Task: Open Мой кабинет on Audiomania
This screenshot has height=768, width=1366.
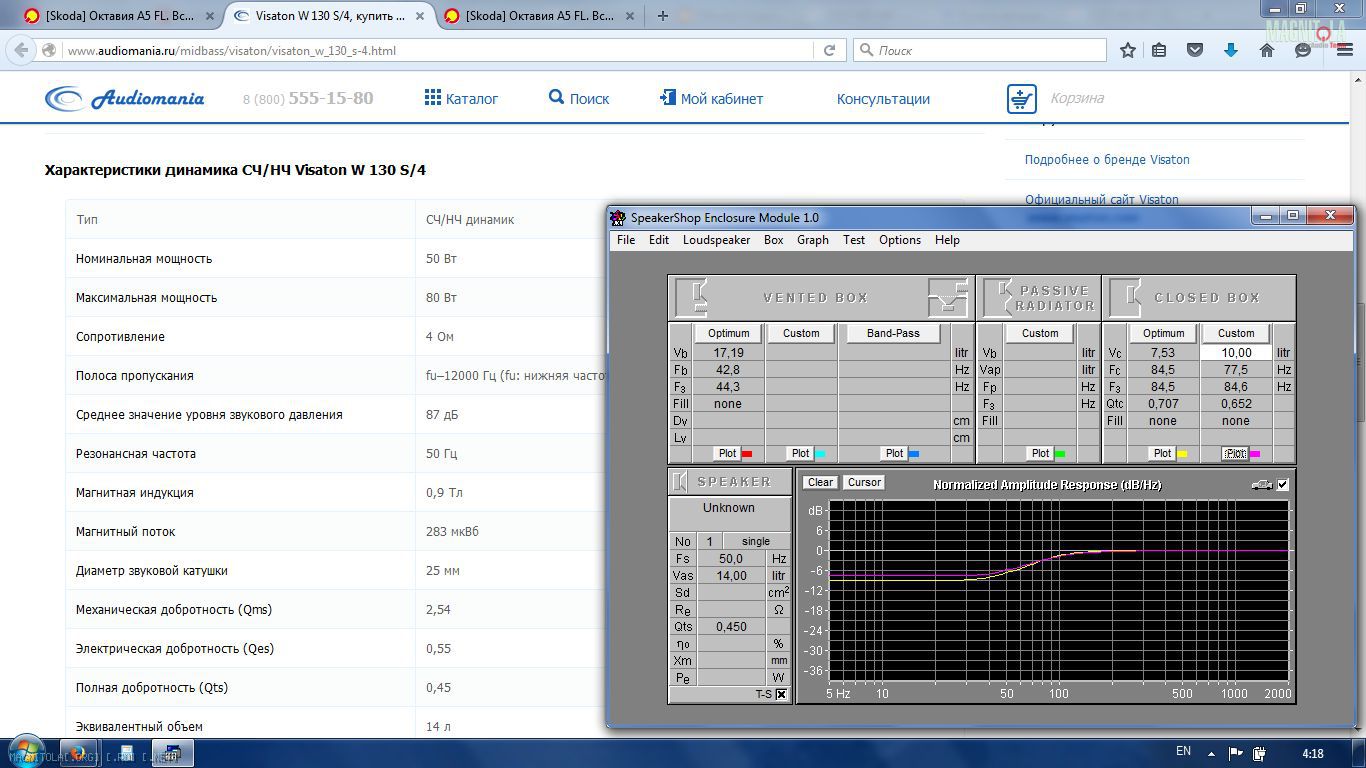Action: point(711,98)
